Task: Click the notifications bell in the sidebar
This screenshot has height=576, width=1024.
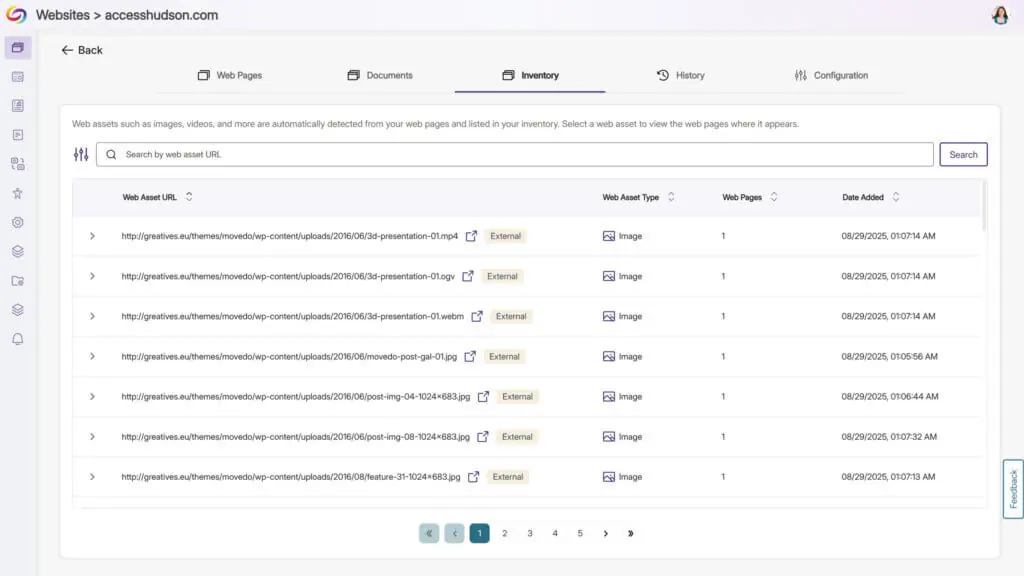Action: coord(18,339)
